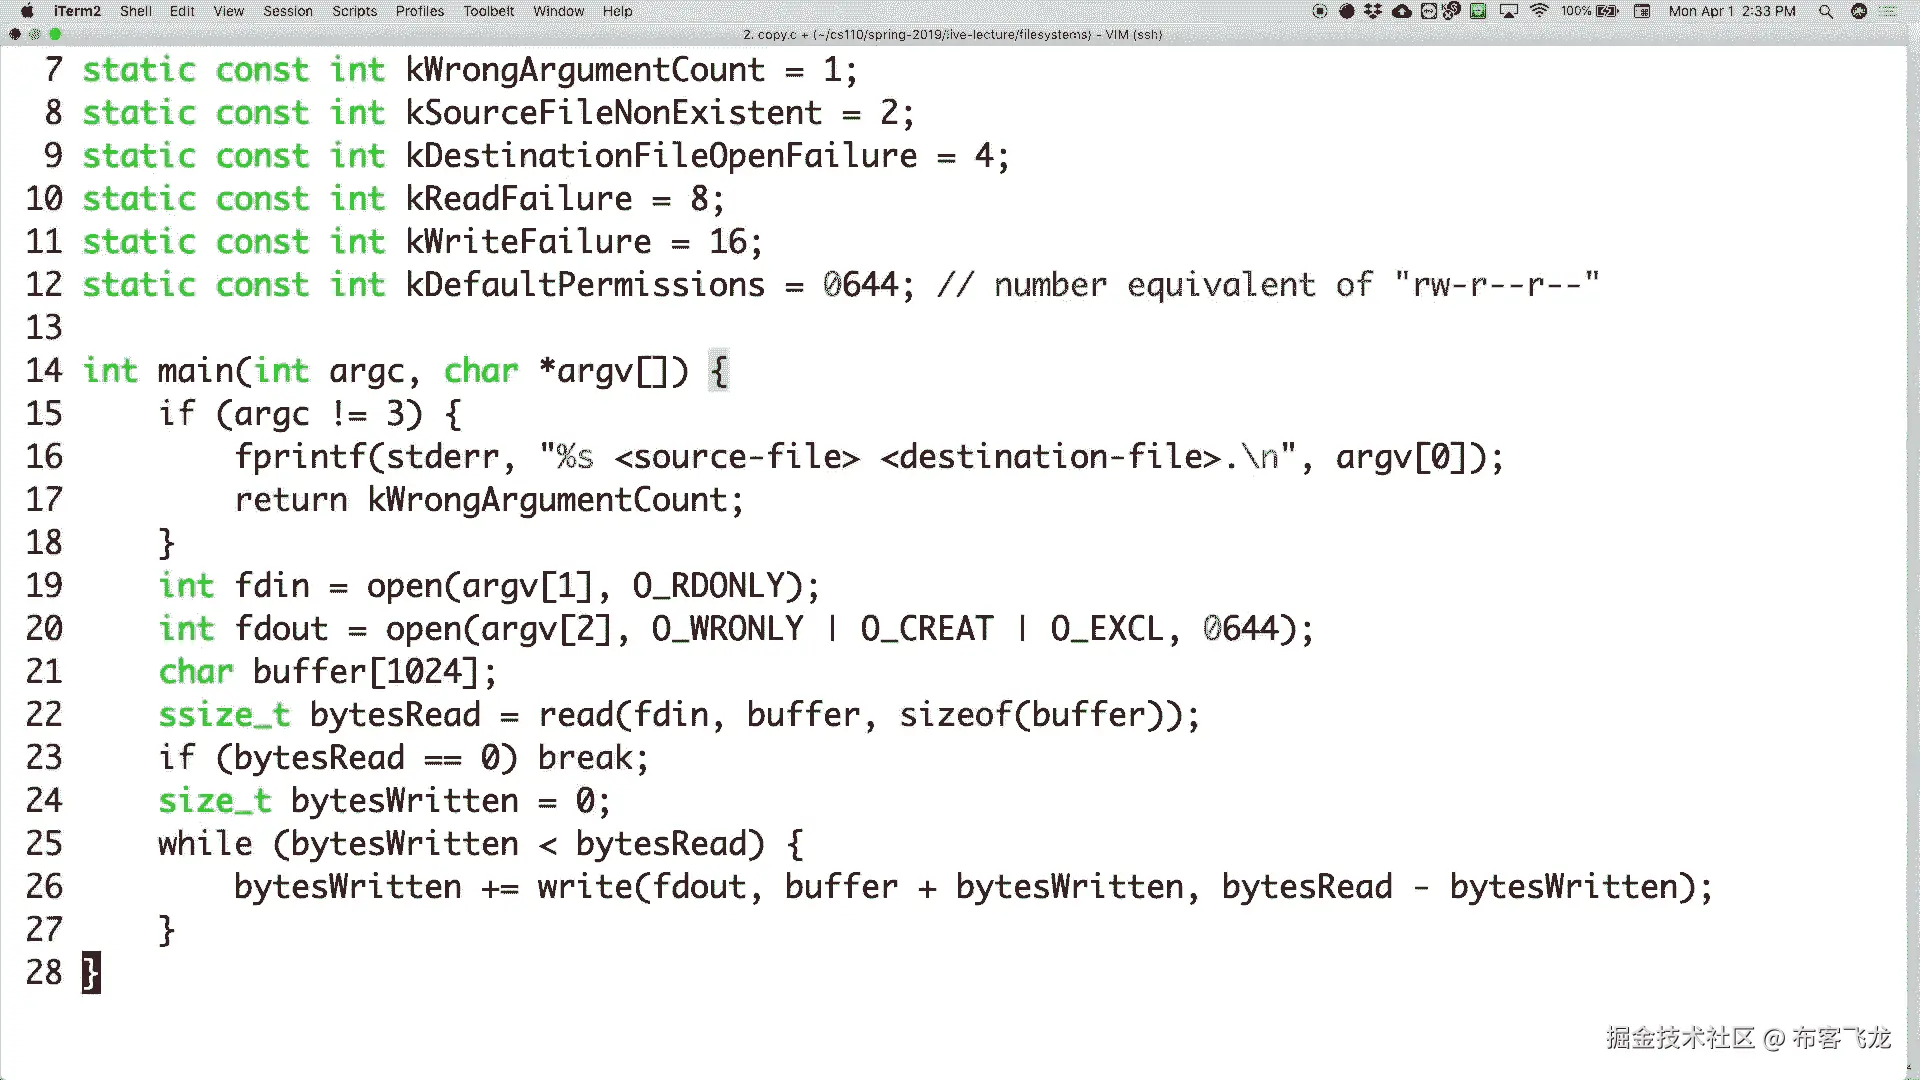Viewport: 1920px width, 1080px height.
Task: Open the Toolbelt menu
Action: click(488, 11)
